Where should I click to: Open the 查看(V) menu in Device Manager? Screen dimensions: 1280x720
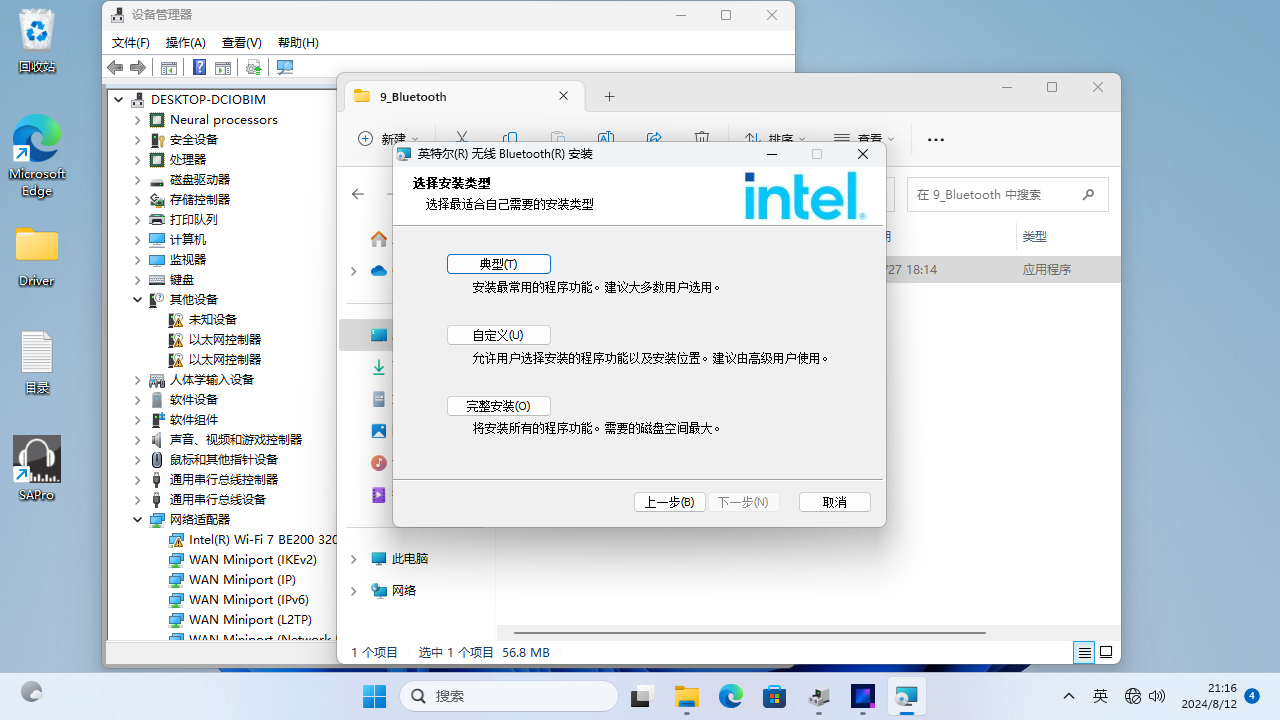click(241, 43)
